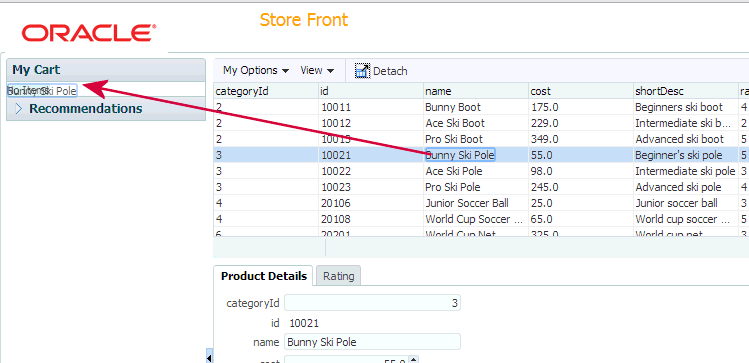The width and height of the screenshot is (749, 363).
Task: Click the cost cell 349.0
Action: pyautogui.click(x=545, y=139)
